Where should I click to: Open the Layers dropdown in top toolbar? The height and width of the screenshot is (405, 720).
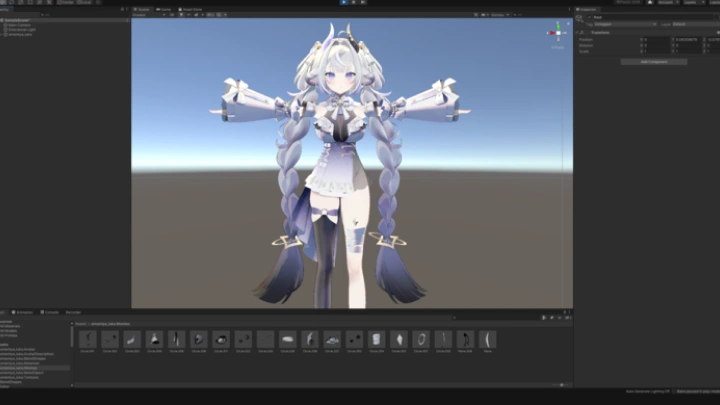tap(693, 2)
